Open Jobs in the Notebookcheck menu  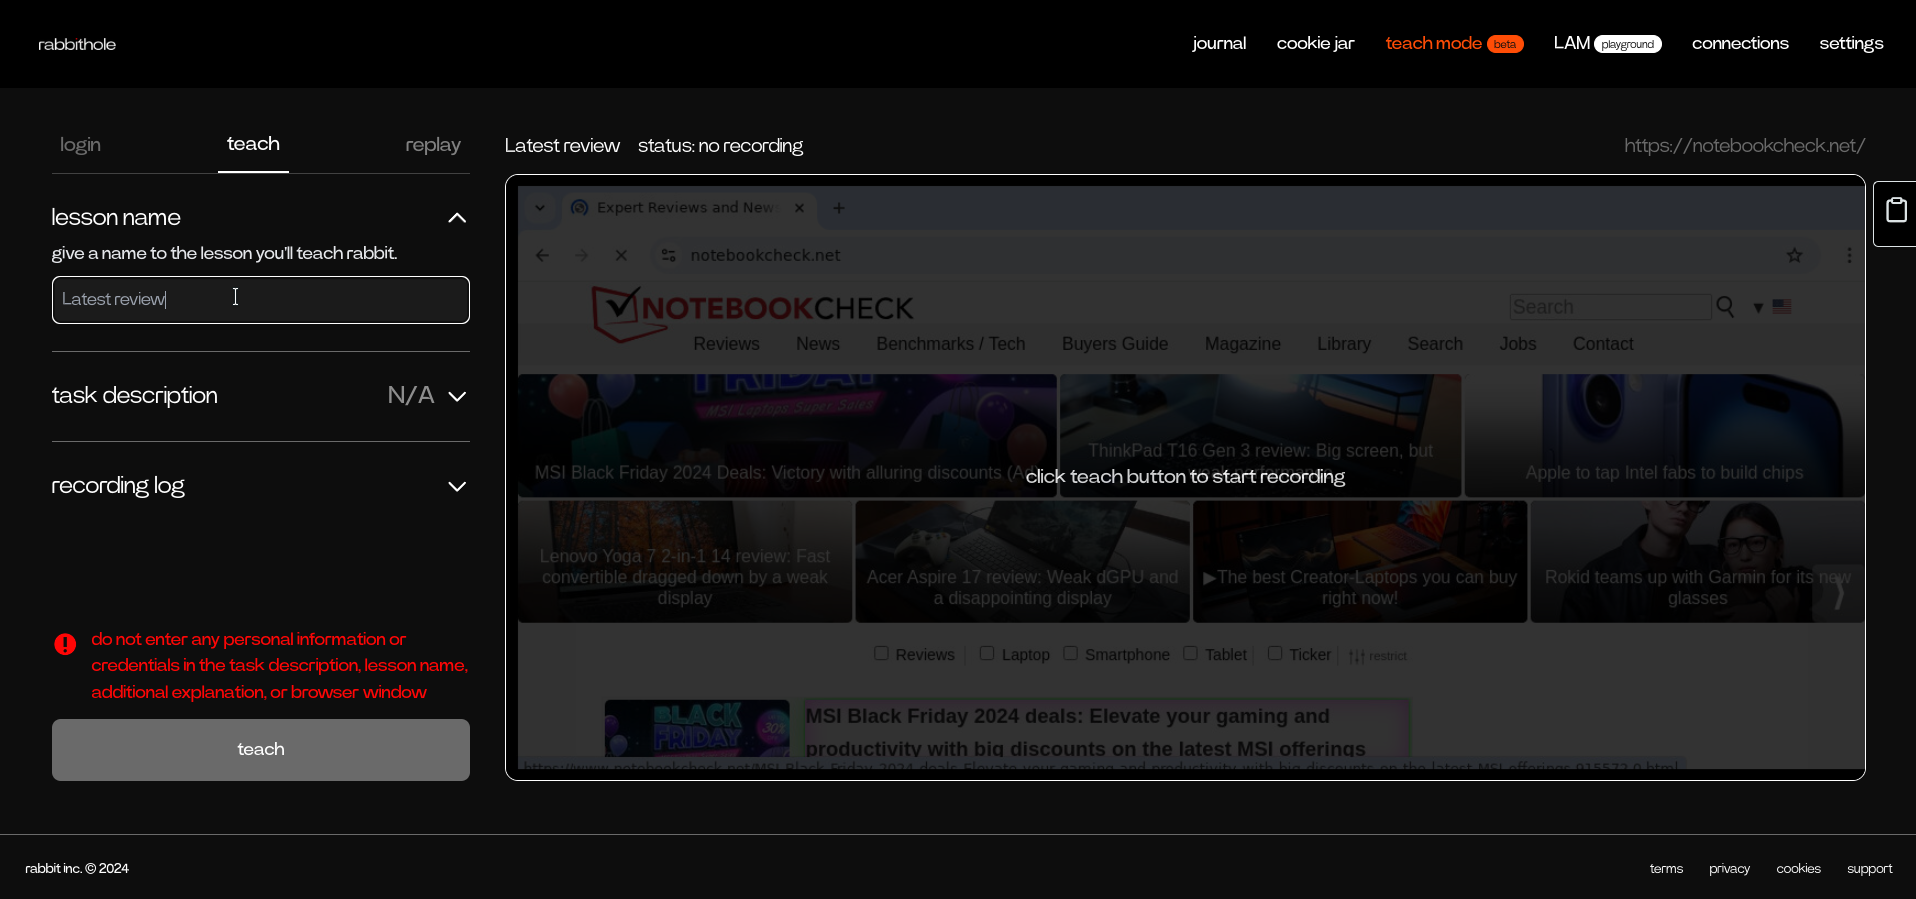click(x=1518, y=344)
